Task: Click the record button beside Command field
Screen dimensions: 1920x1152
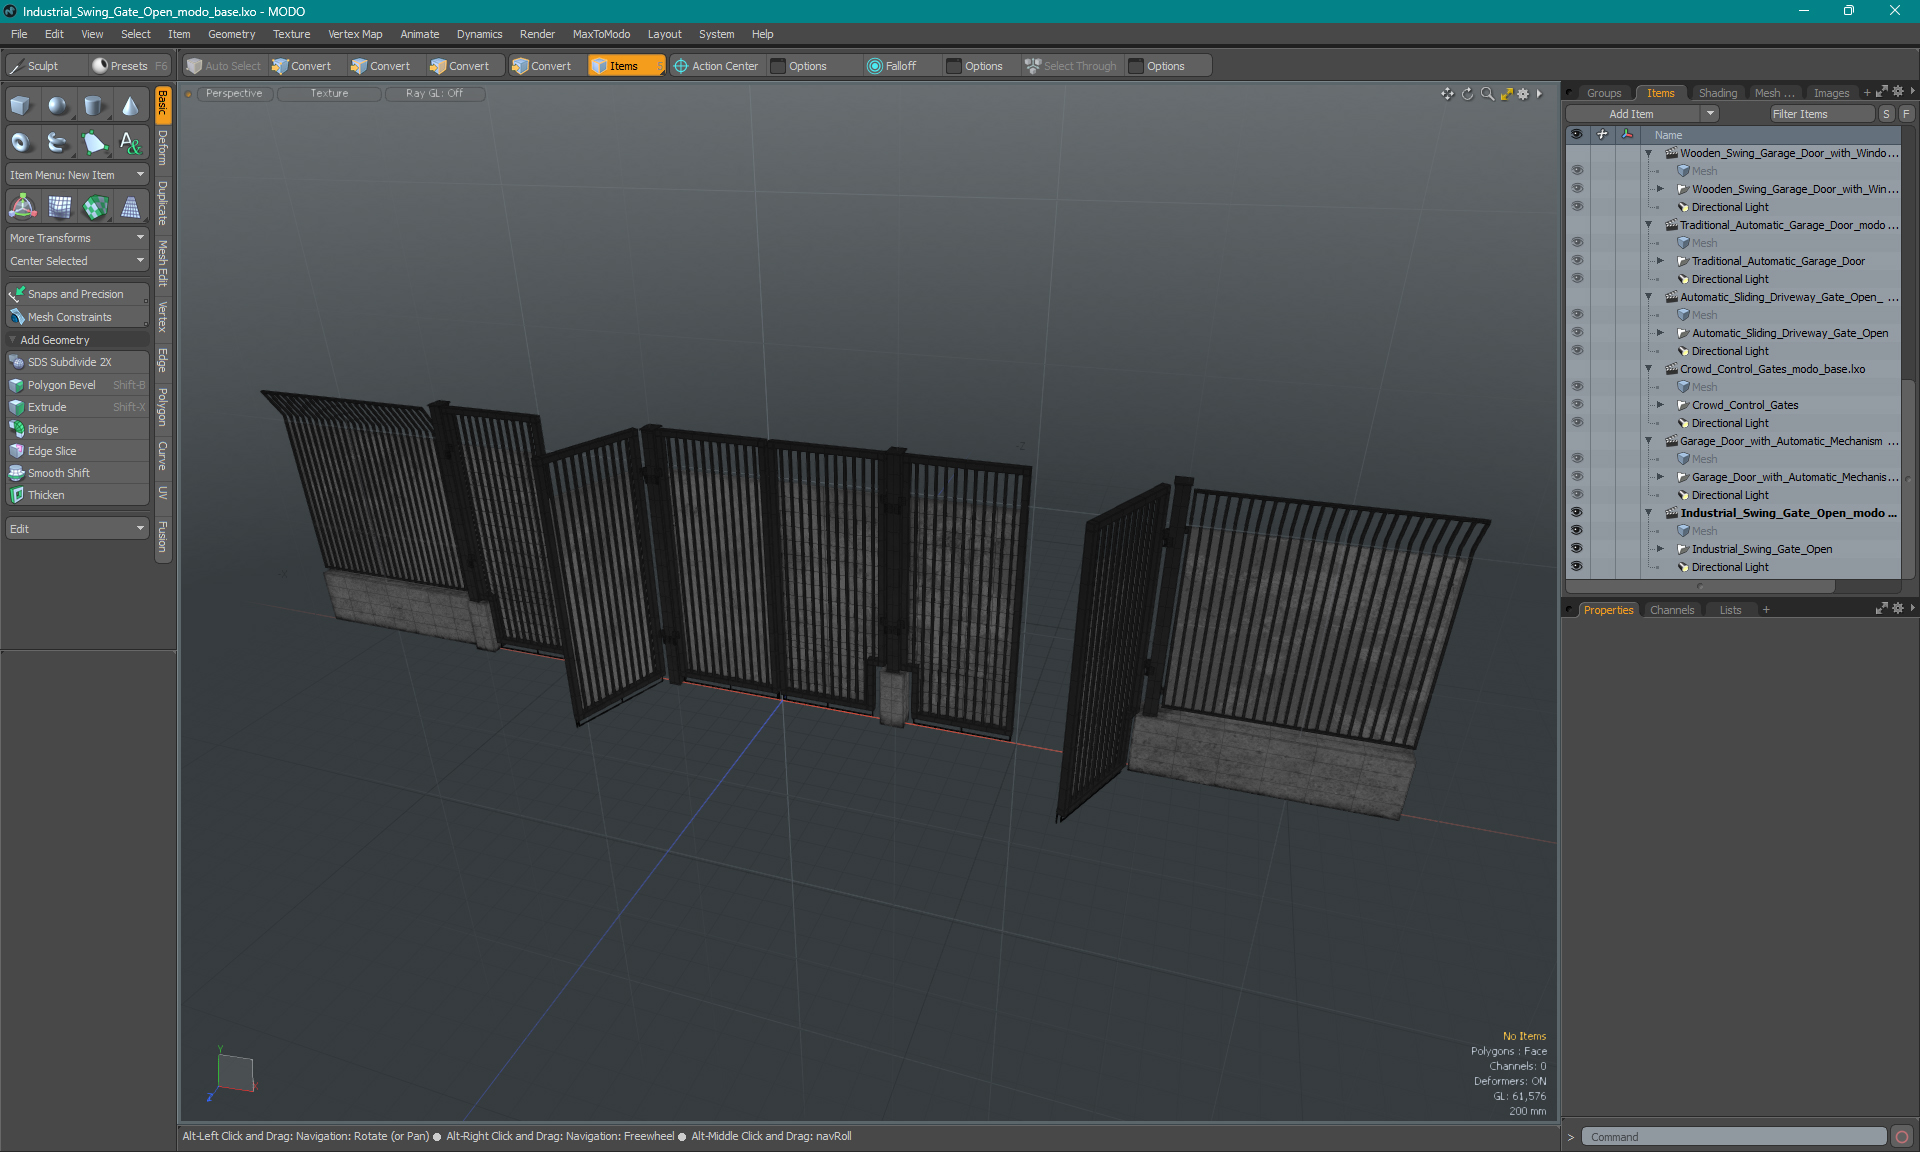Action: pos(1902,1137)
